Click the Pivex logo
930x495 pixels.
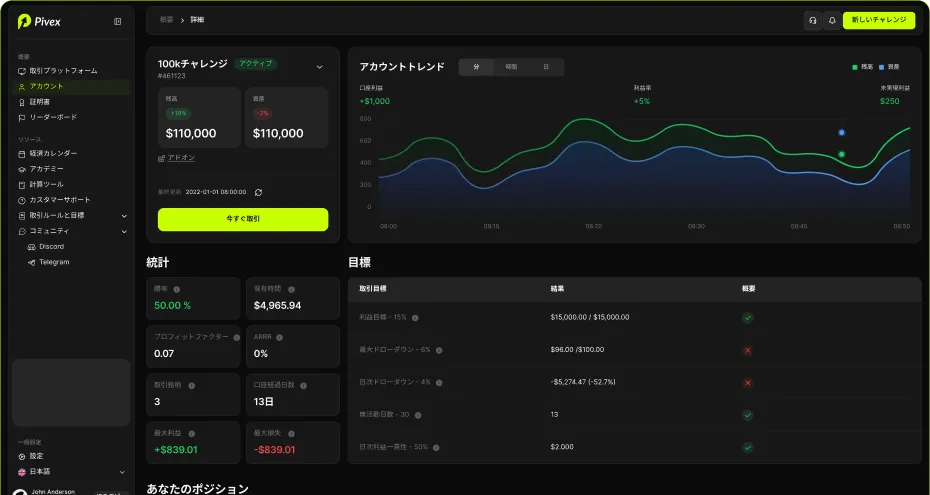tap(39, 22)
